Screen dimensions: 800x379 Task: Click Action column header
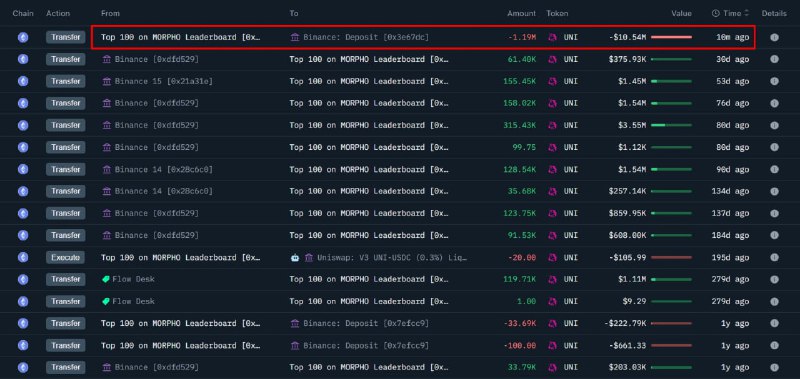tap(58, 13)
